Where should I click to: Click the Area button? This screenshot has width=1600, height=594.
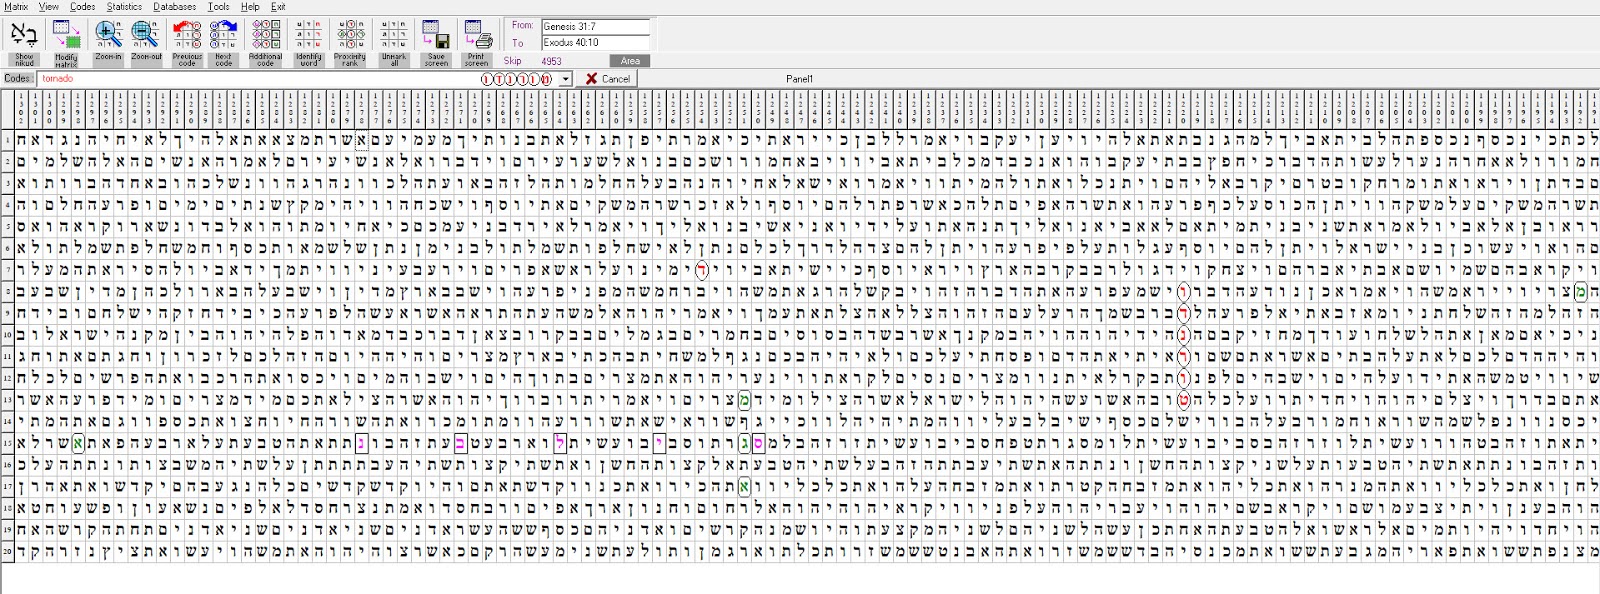(x=630, y=61)
